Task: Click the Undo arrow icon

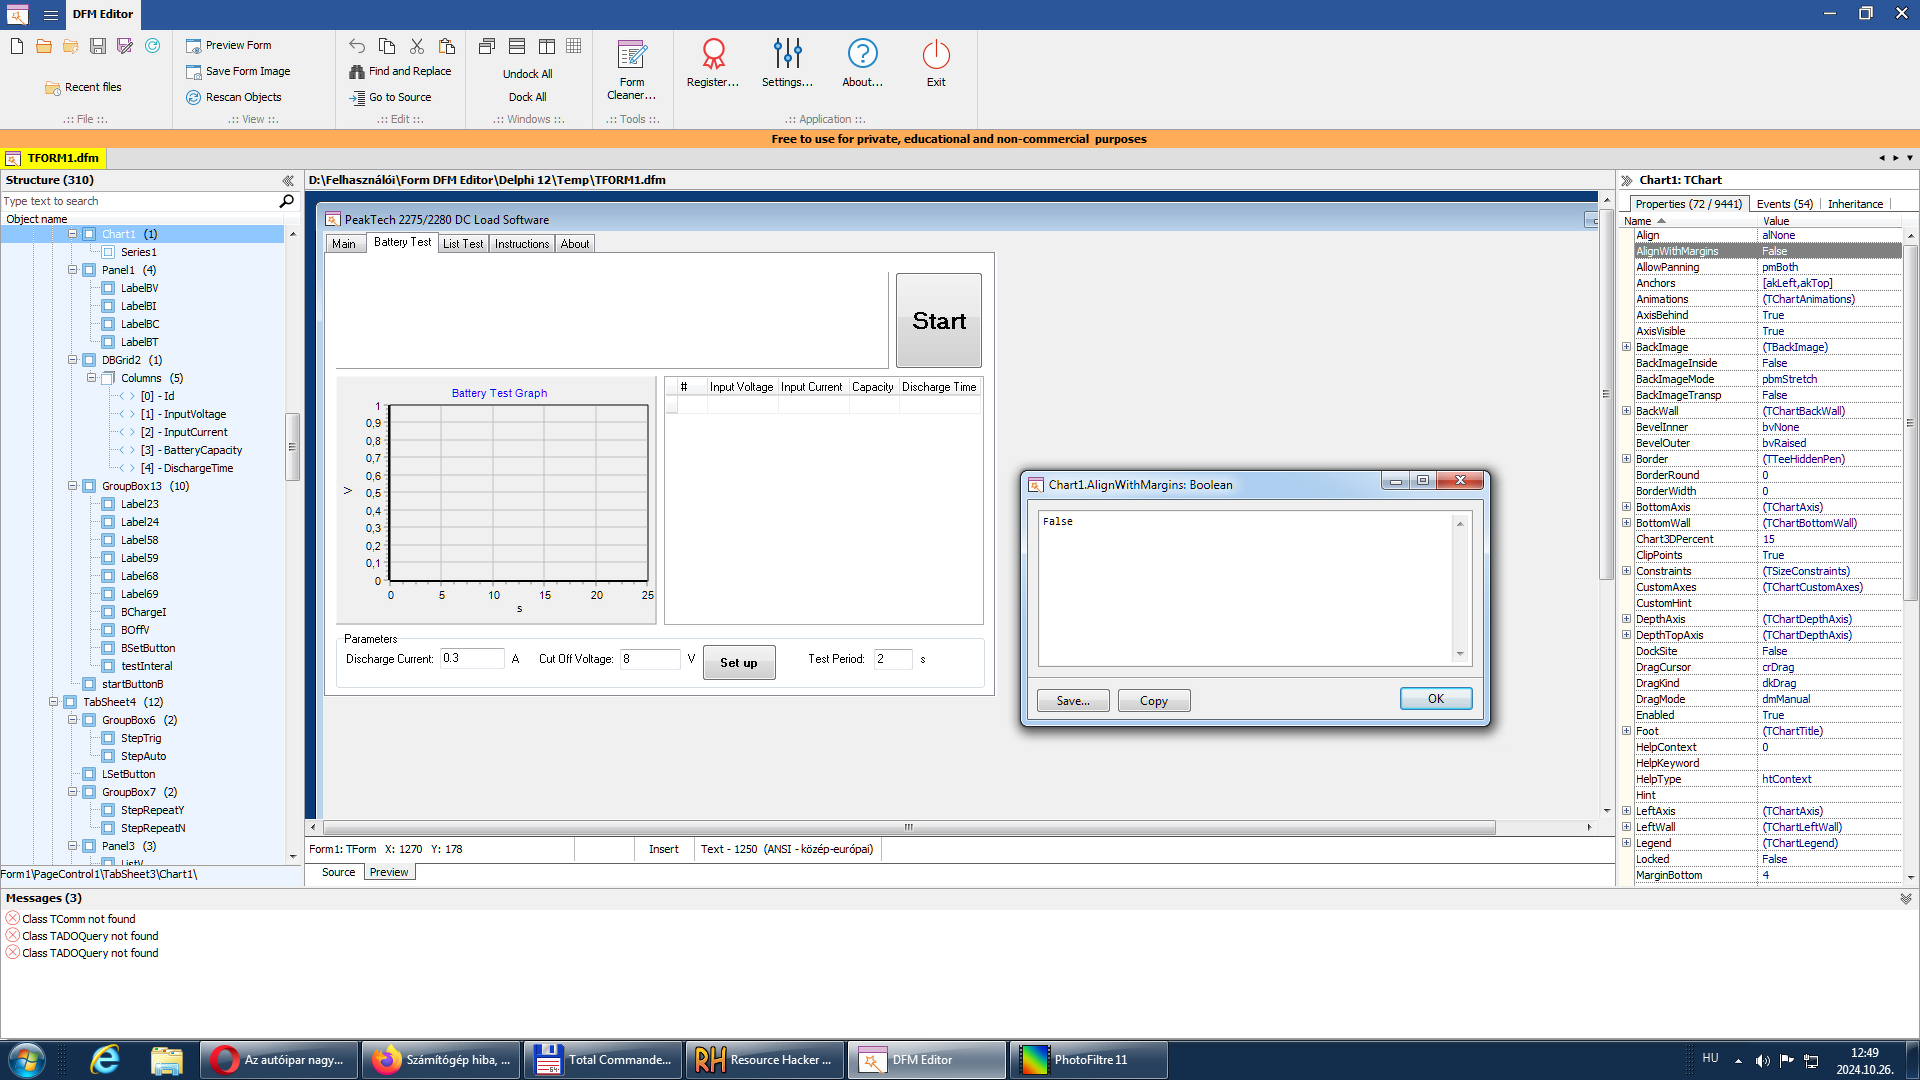Action: 357,46
